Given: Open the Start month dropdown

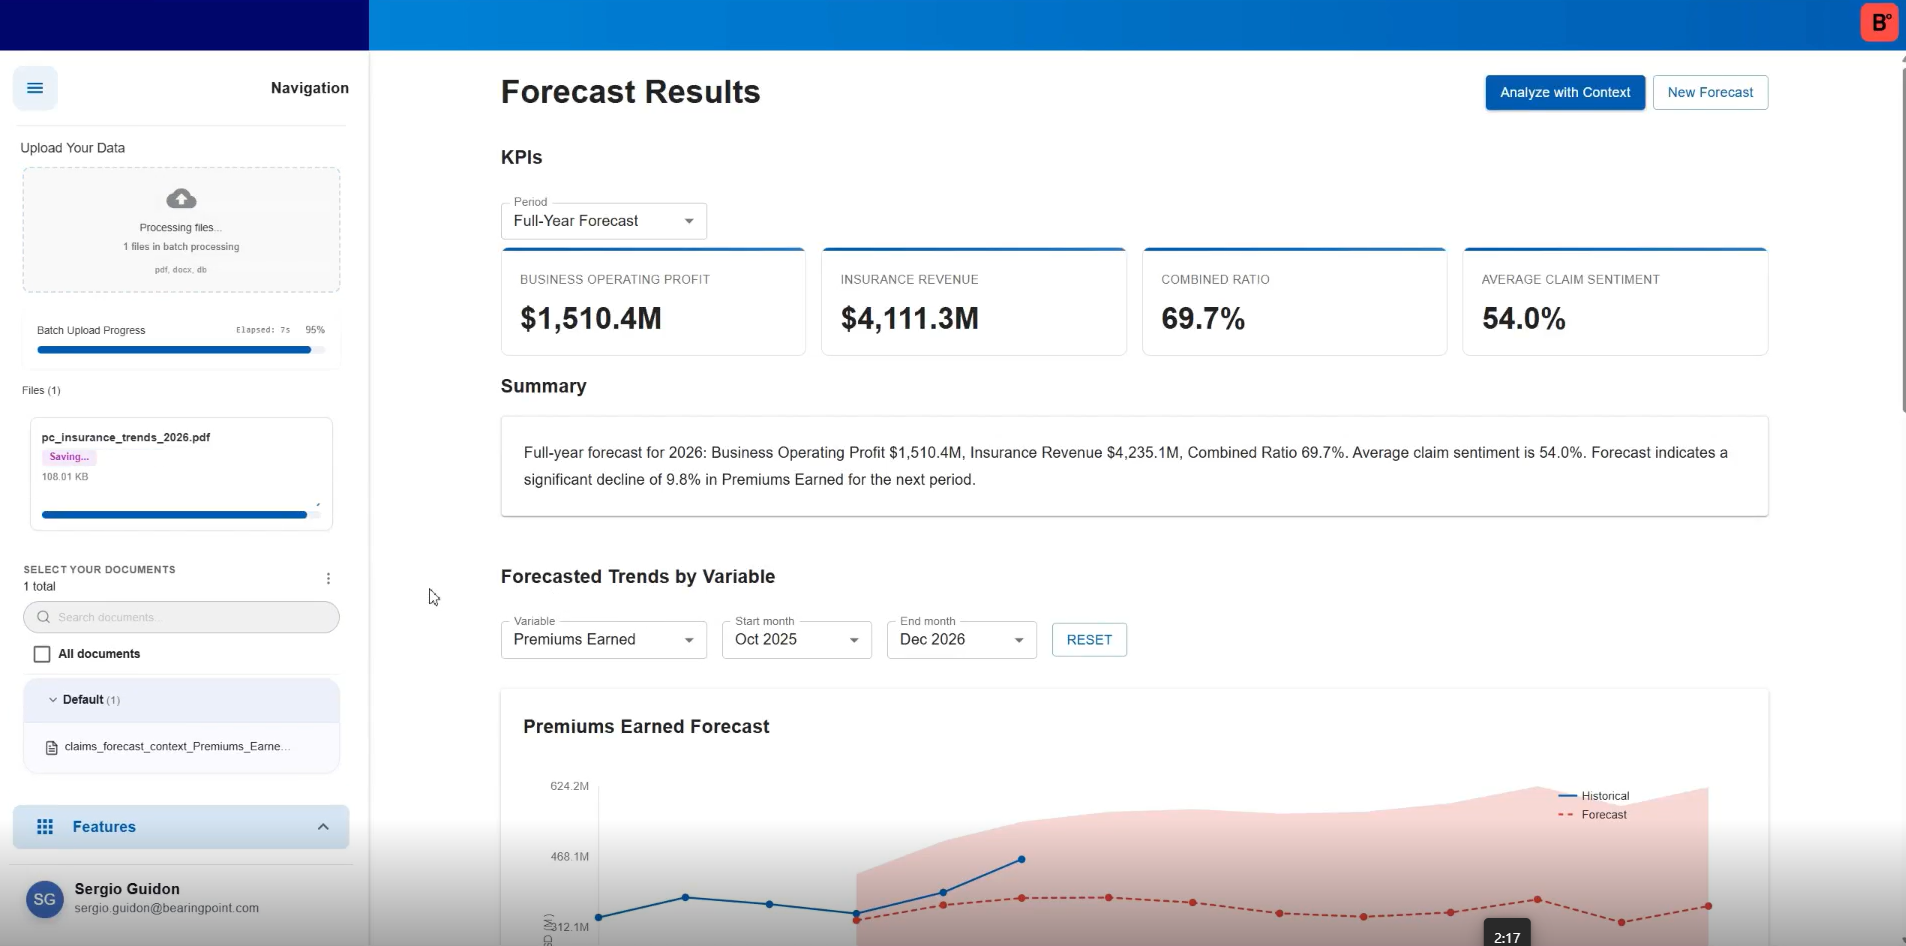Looking at the screenshot, I should click(796, 640).
